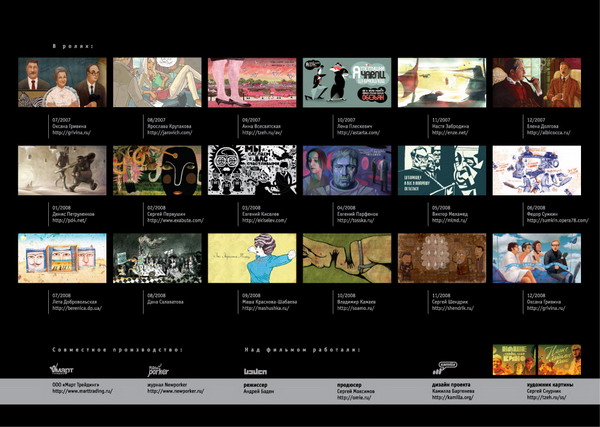Open the 02/2008 black mask thumbnail
Viewport: 600px width, 427px height.
coord(157,170)
